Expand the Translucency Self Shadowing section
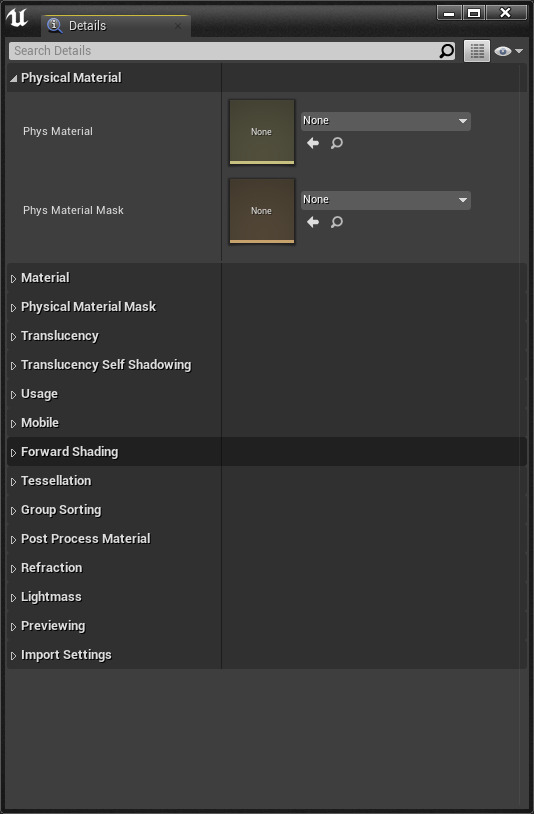This screenshot has width=534, height=814. [13, 366]
